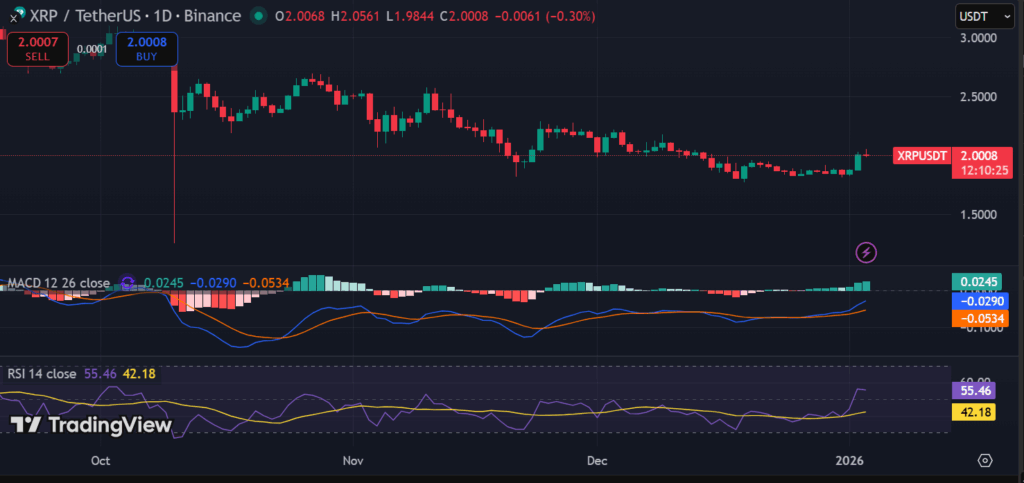The image size is (1024, 483).
Task: Select the MACD 12 26 close legend
Action: coord(58,284)
